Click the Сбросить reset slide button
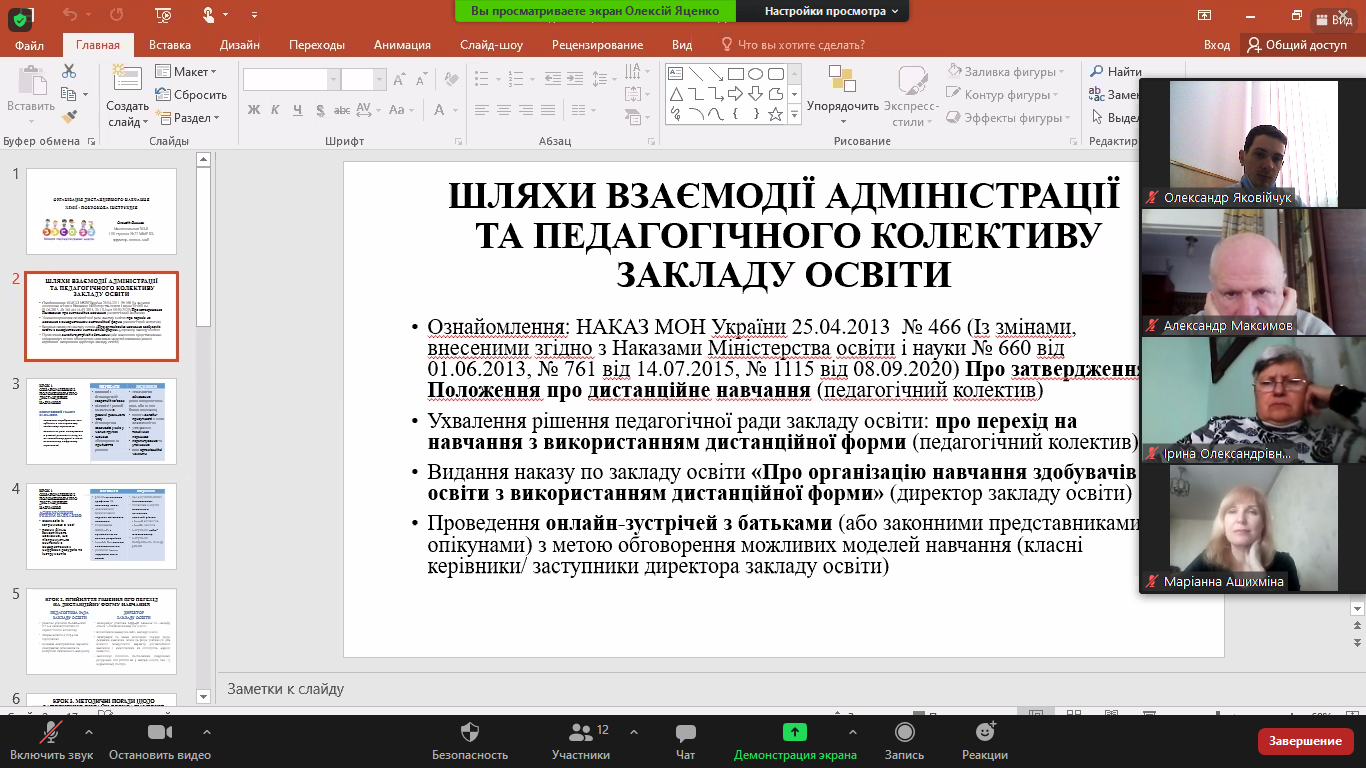The image size is (1366, 768). (x=191, y=95)
